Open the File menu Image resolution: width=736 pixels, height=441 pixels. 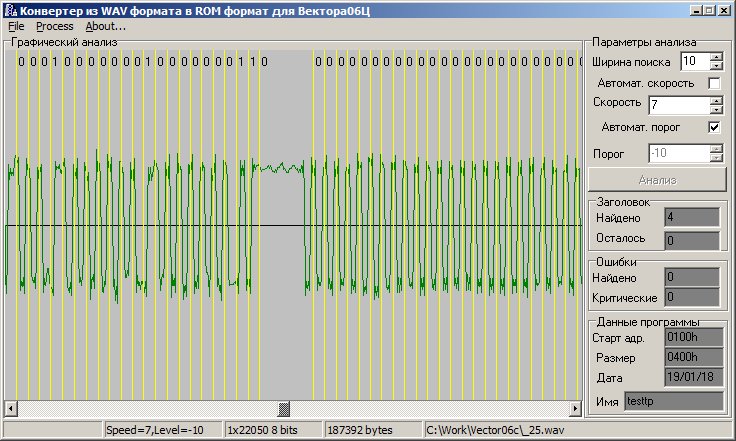point(16,26)
